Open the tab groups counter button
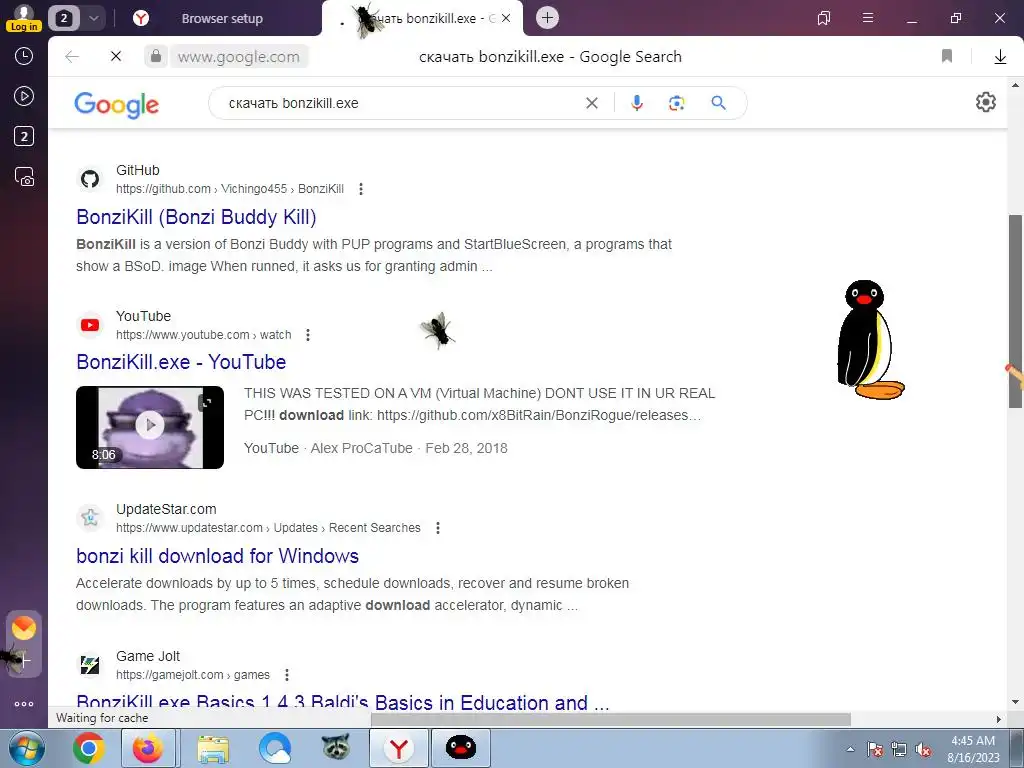Image resolution: width=1024 pixels, height=768 pixels. pos(63,18)
